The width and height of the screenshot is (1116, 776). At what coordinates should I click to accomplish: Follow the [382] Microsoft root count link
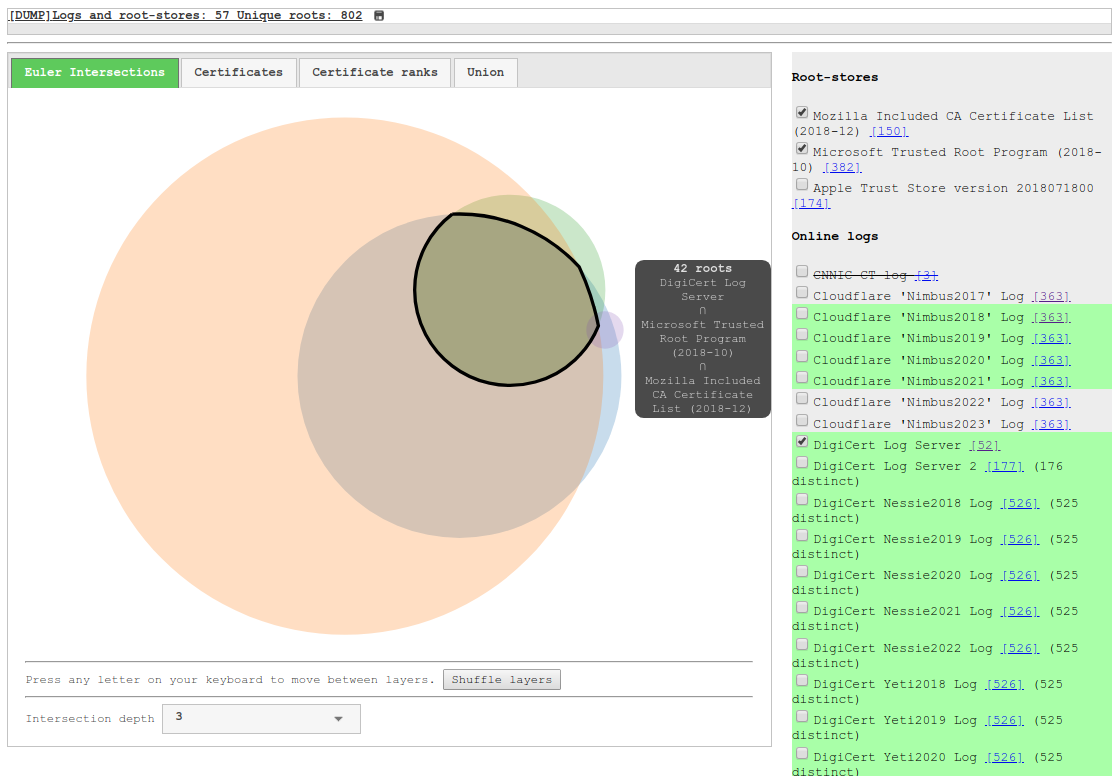click(x=842, y=168)
